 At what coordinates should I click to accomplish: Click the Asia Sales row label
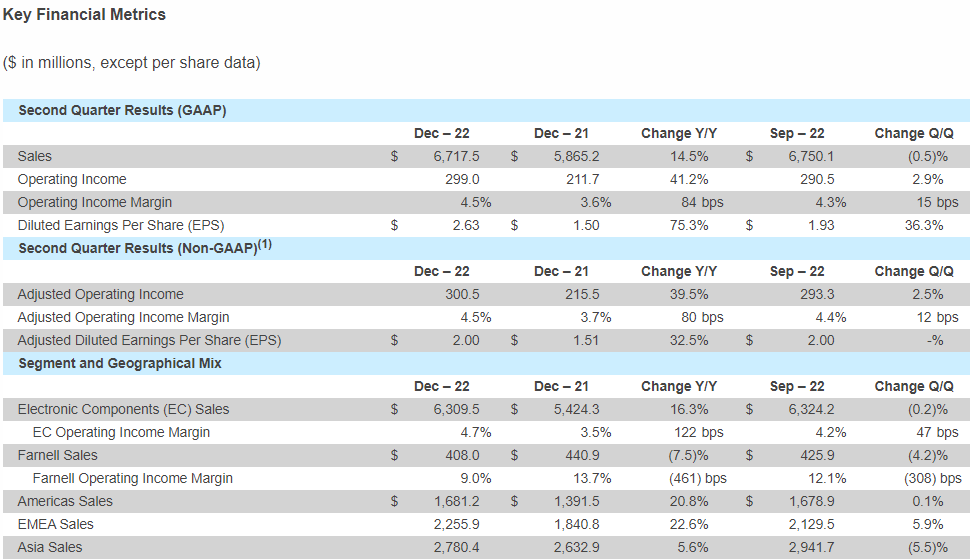click(50, 547)
